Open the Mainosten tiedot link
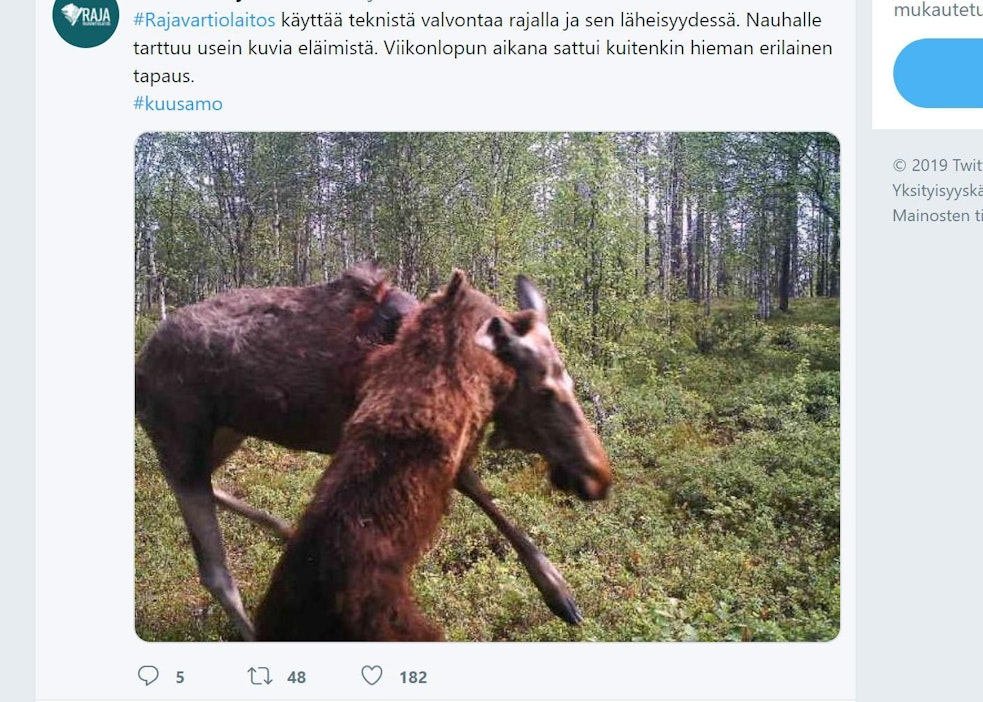983x702 pixels. click(x=936, y=213)
